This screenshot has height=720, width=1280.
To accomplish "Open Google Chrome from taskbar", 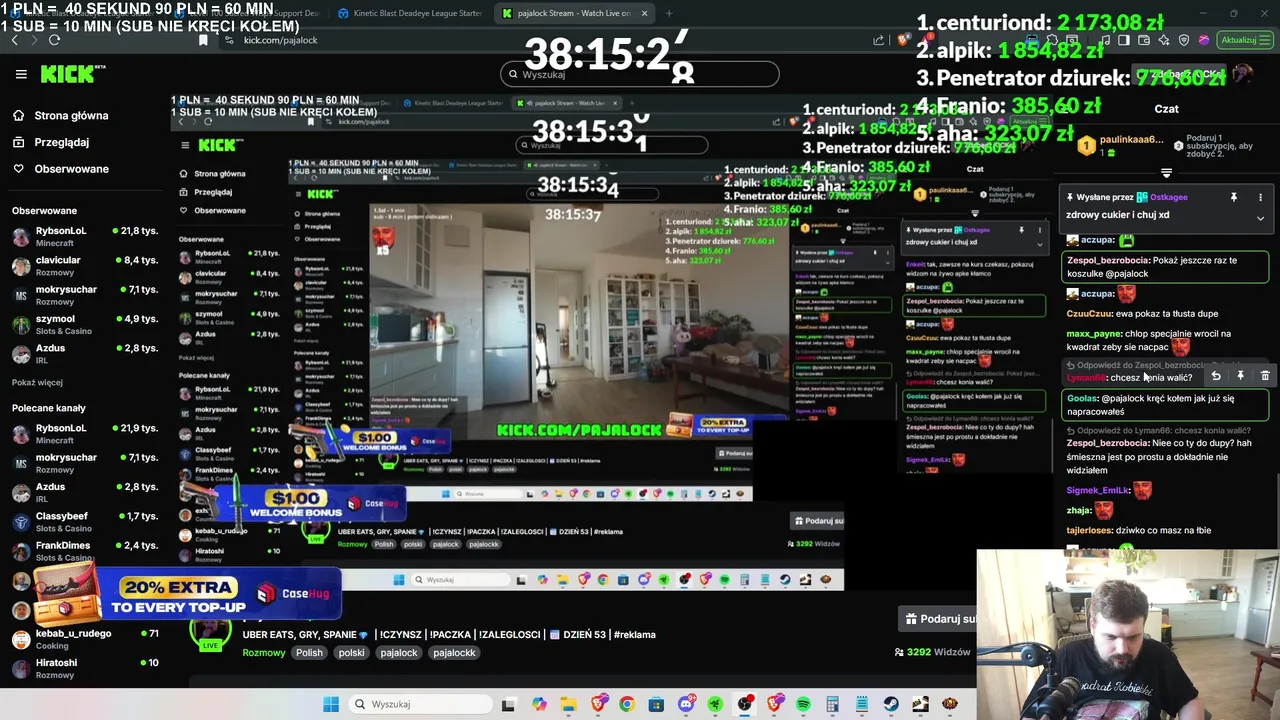I will click(x=627, y=704).
